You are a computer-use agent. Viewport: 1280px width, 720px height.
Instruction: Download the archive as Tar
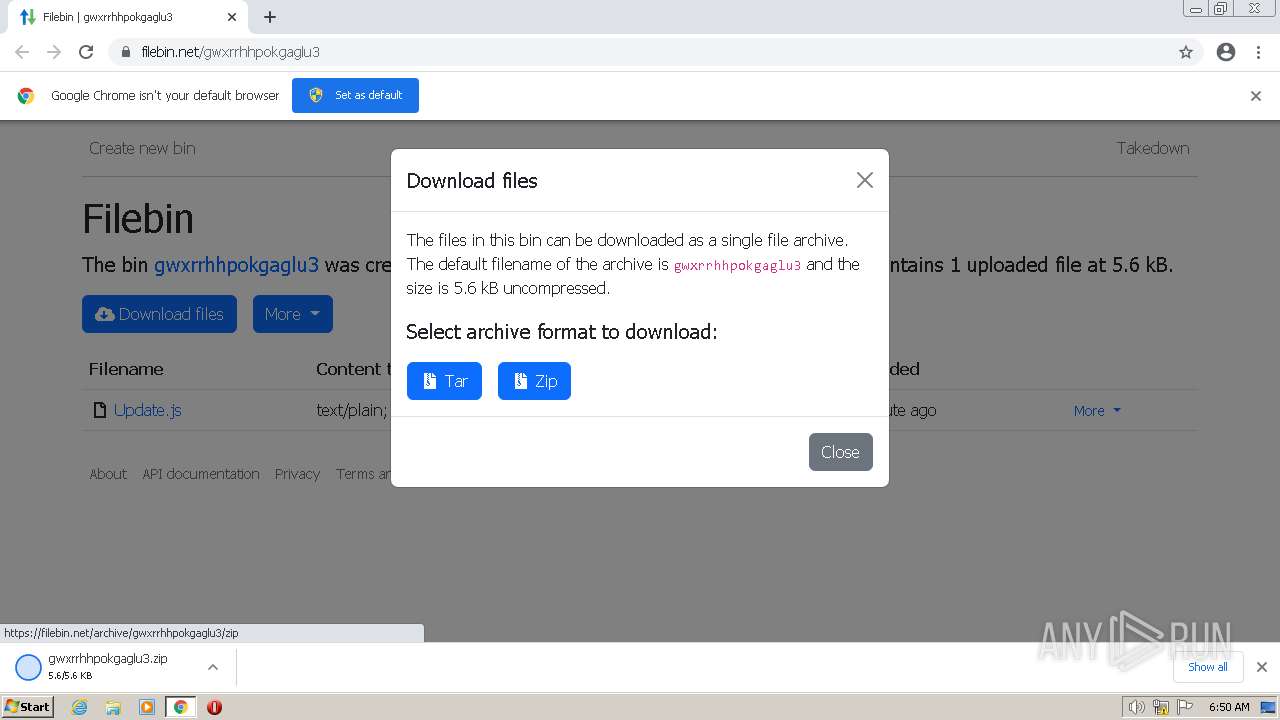coord(444,381)
